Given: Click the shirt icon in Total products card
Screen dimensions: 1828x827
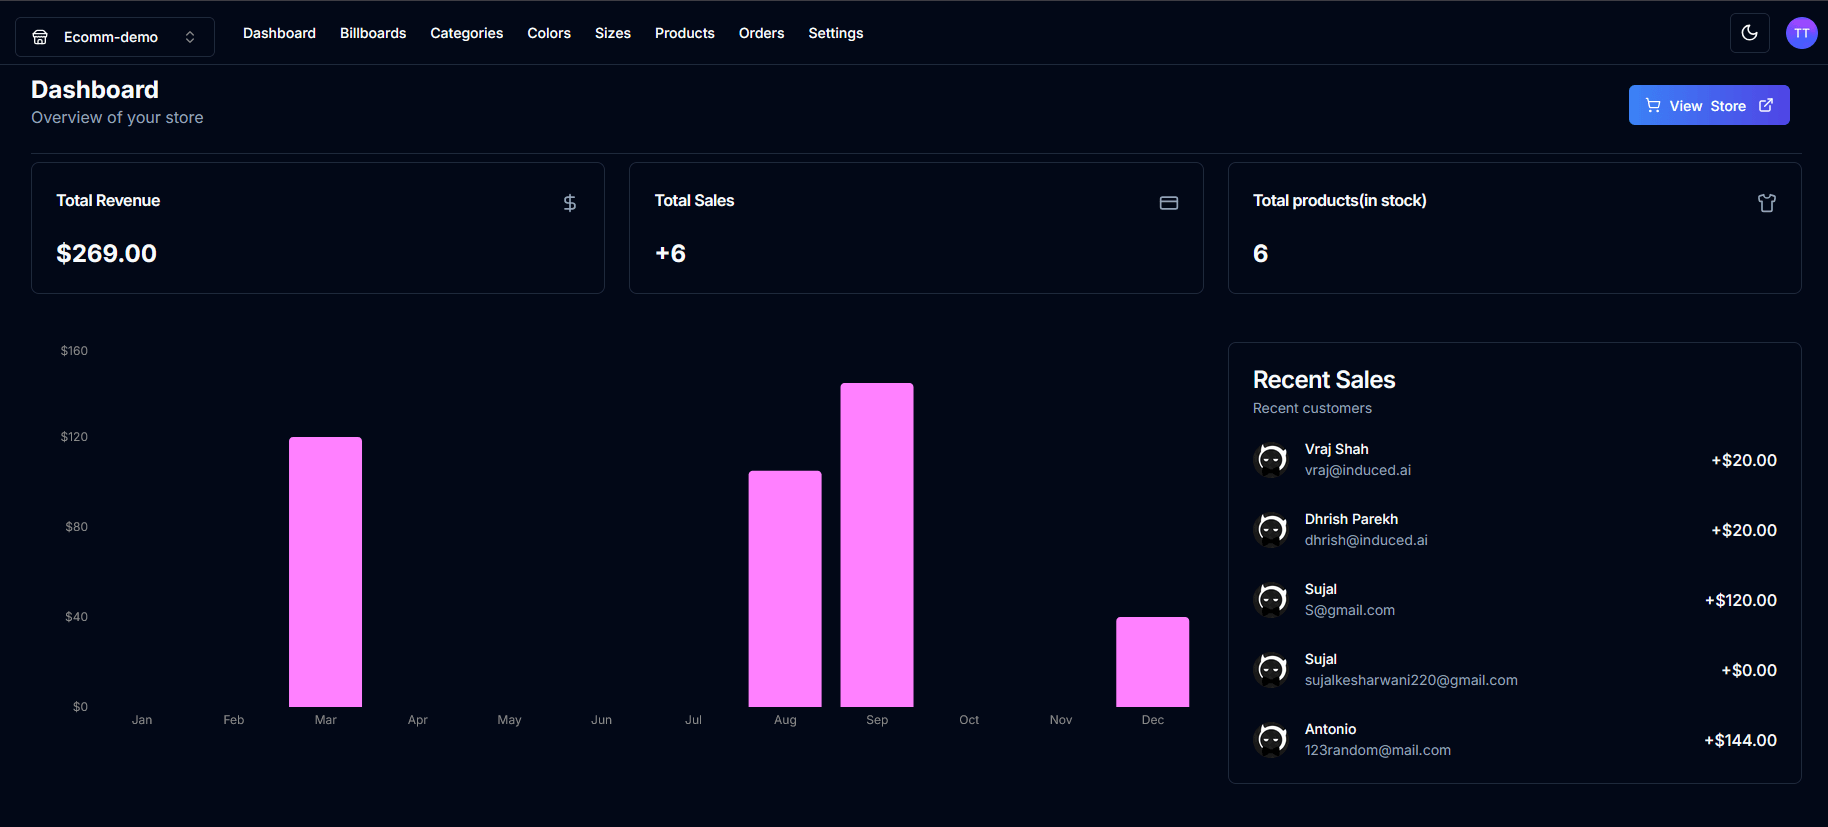Looking at the screenshot, I should pyautogui.click(x=1766, y=203).
